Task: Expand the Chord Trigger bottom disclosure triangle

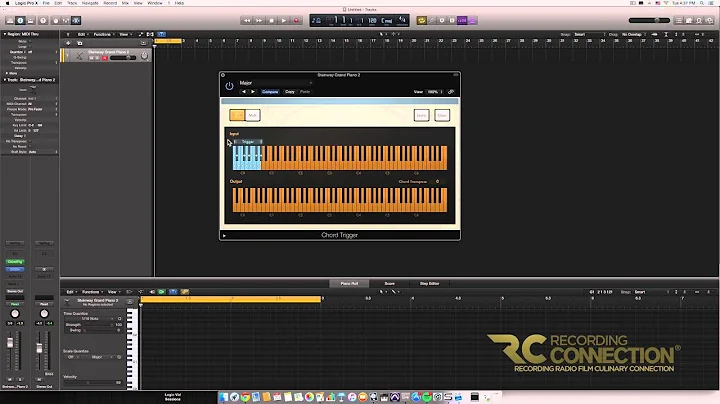Action: click(224, 236)
